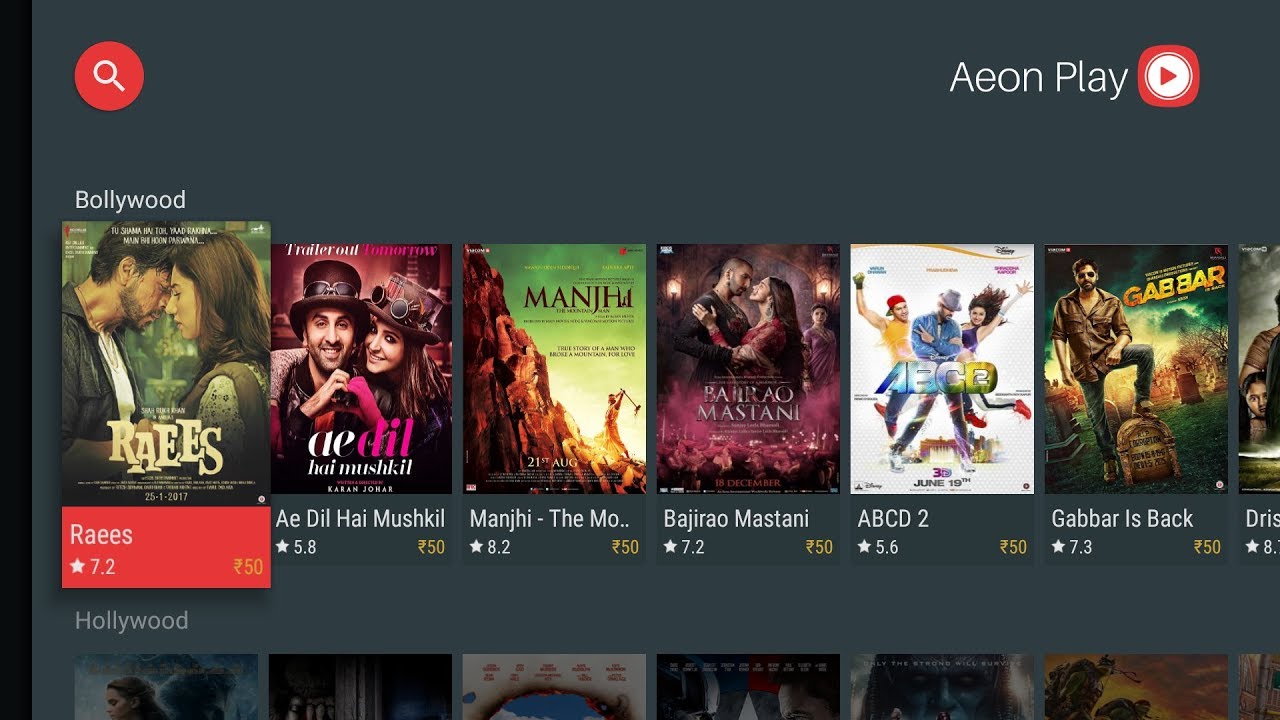Click the star icon under Gabbar Is Back

1058,547
